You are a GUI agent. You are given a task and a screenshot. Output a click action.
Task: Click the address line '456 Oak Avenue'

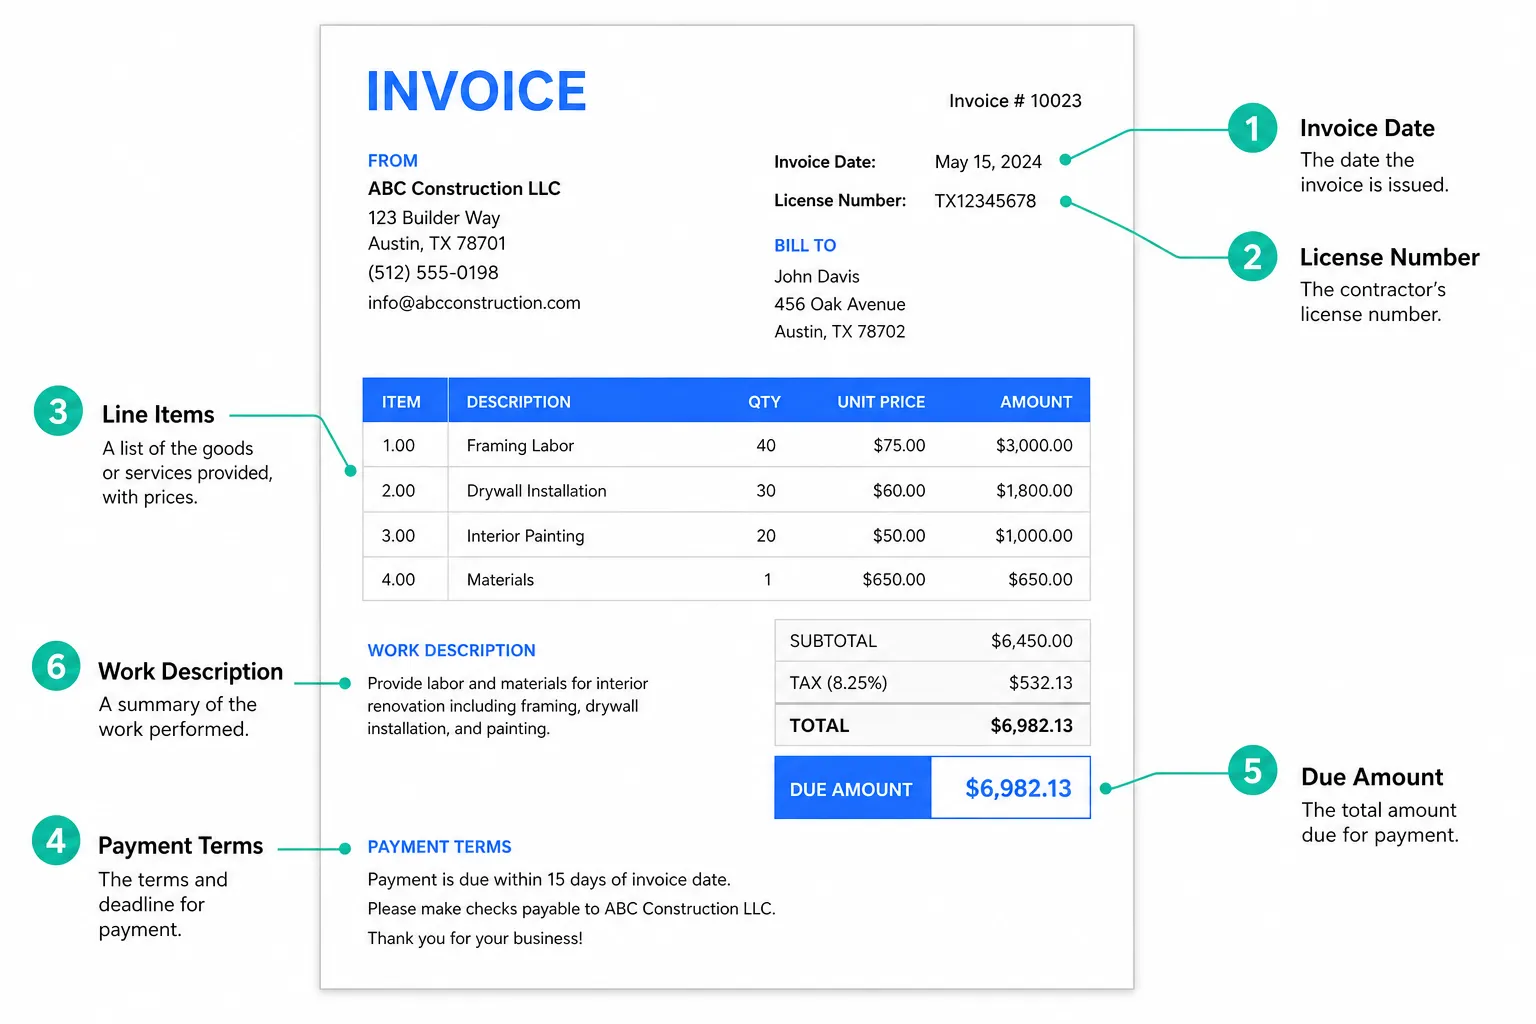[x=840, y=305]
